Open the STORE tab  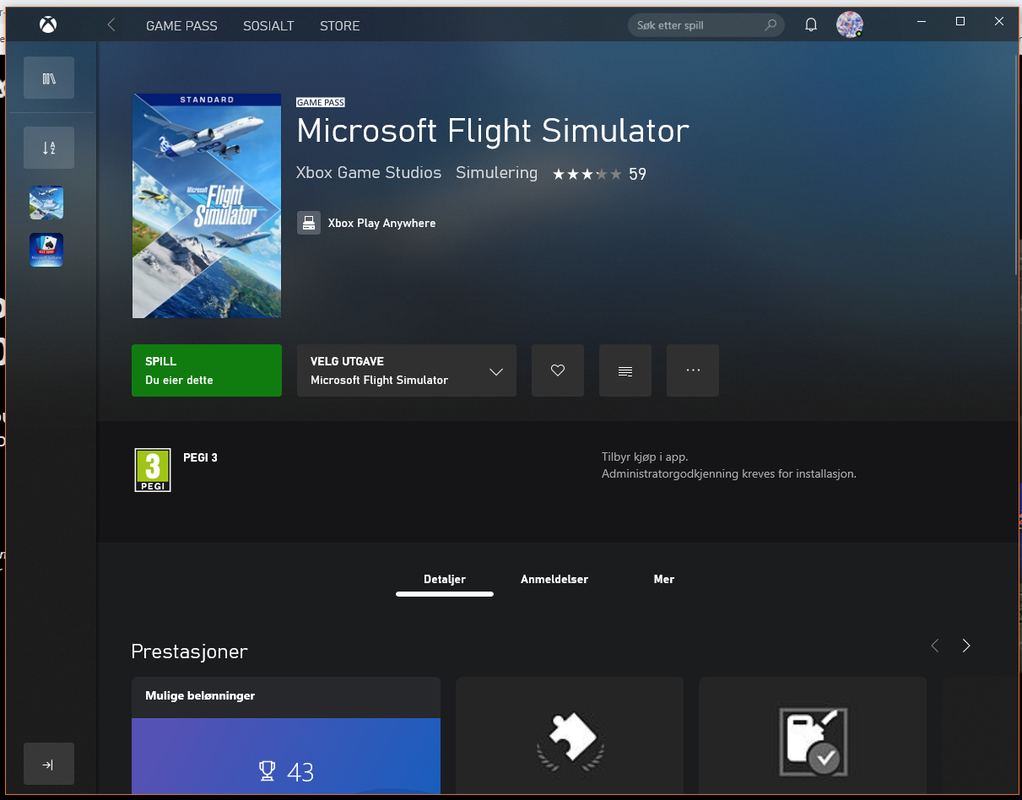(x=340, y=25)
